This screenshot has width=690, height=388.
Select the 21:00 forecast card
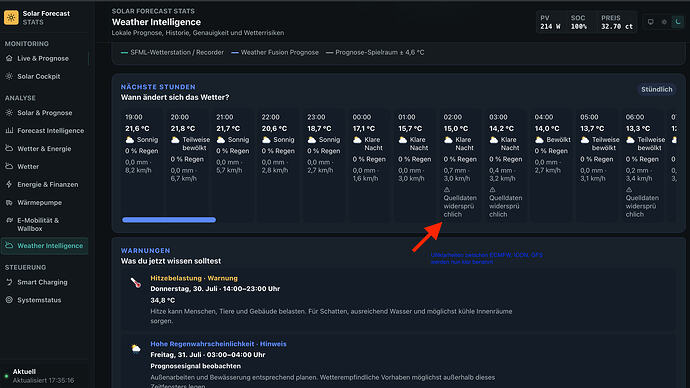[x=233, y=165]
